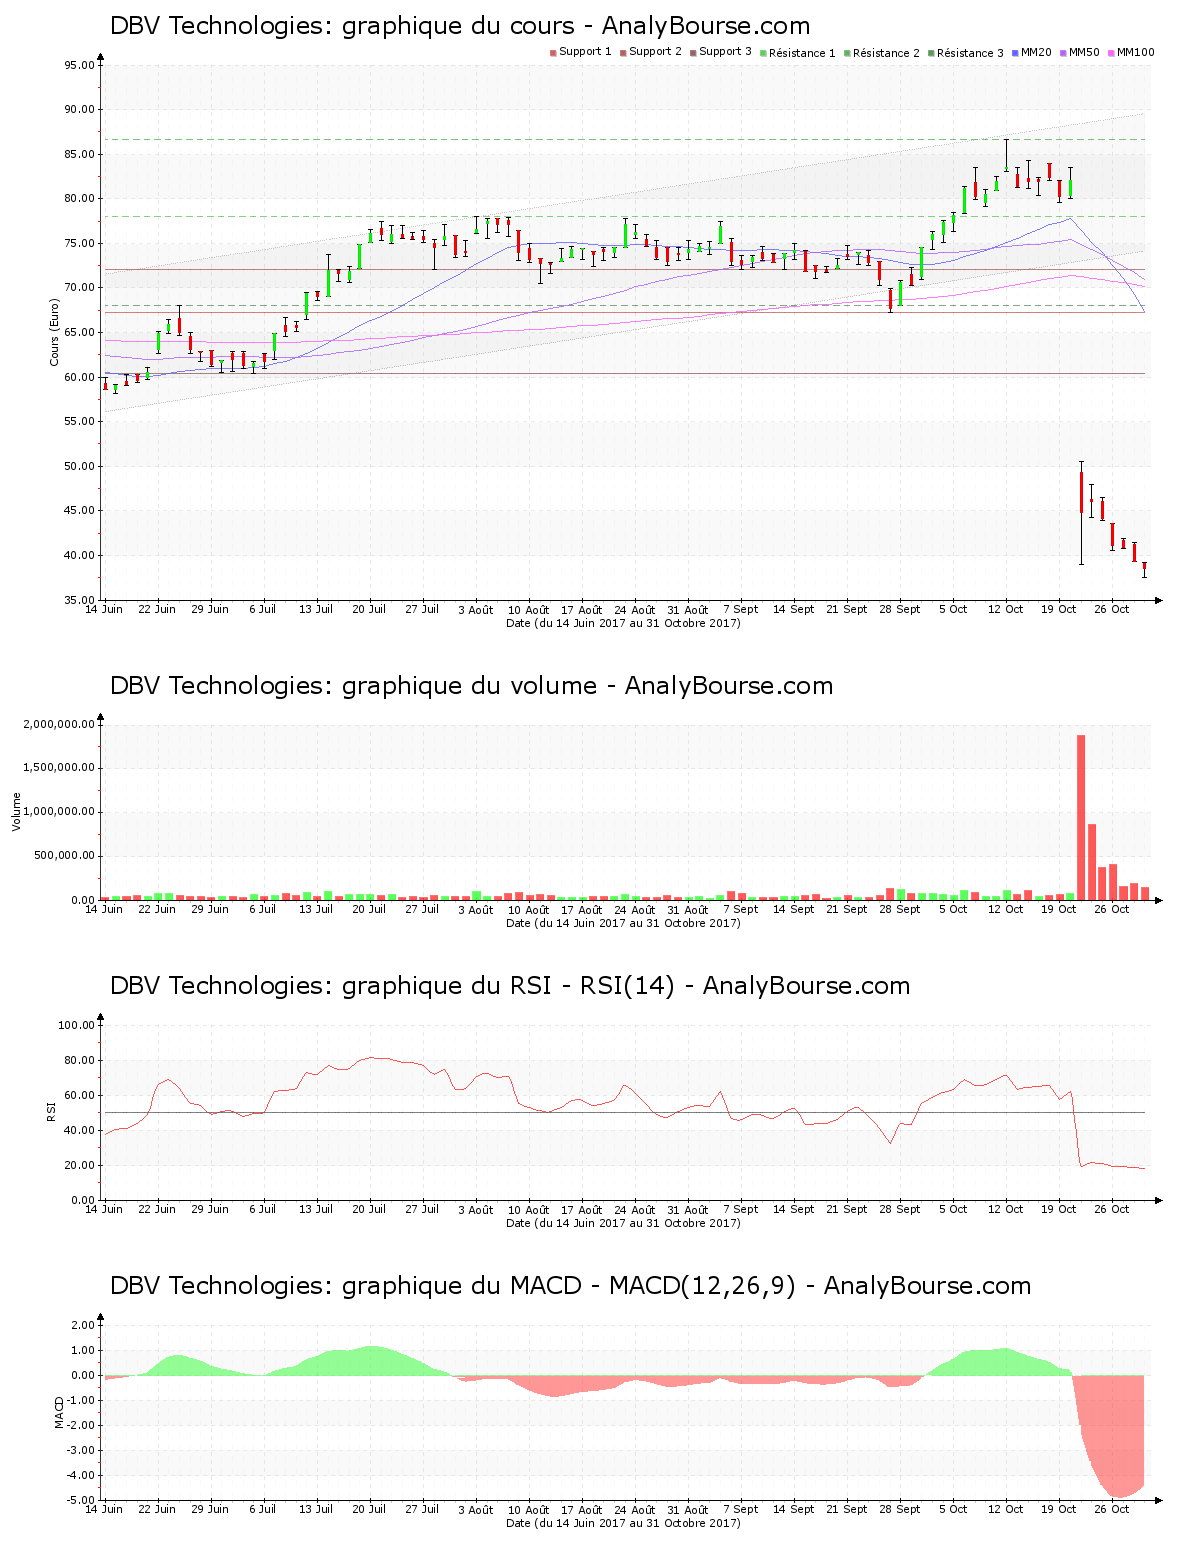Click the date range caption under the price chart
Screen dimensions: 1200x1550
coord(623,623)
